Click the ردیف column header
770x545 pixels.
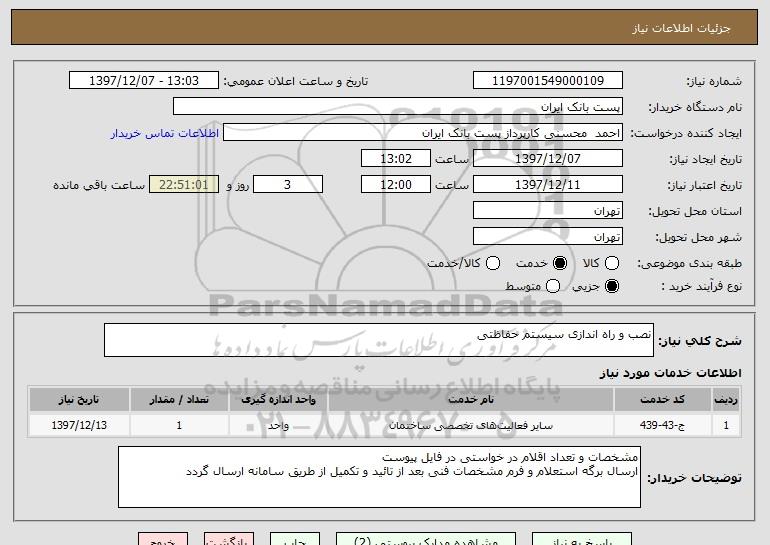click(x=726, y=400)
